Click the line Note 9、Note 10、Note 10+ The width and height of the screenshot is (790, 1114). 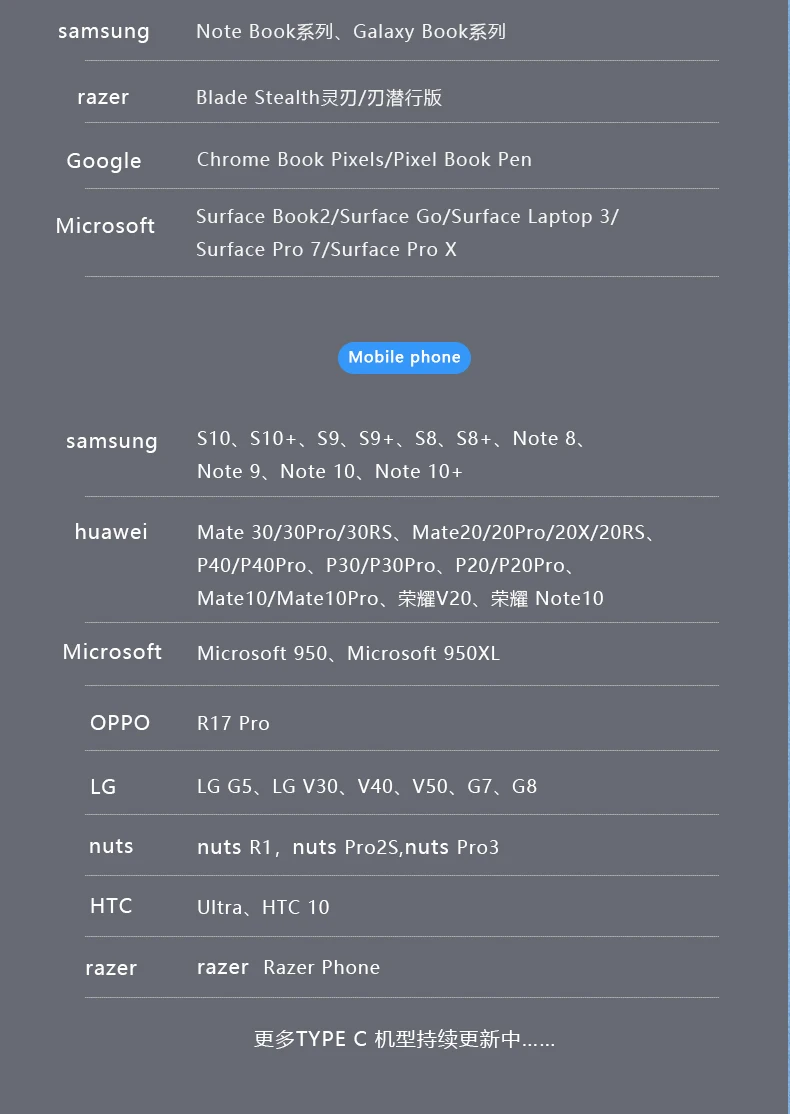tap(330, 472)
